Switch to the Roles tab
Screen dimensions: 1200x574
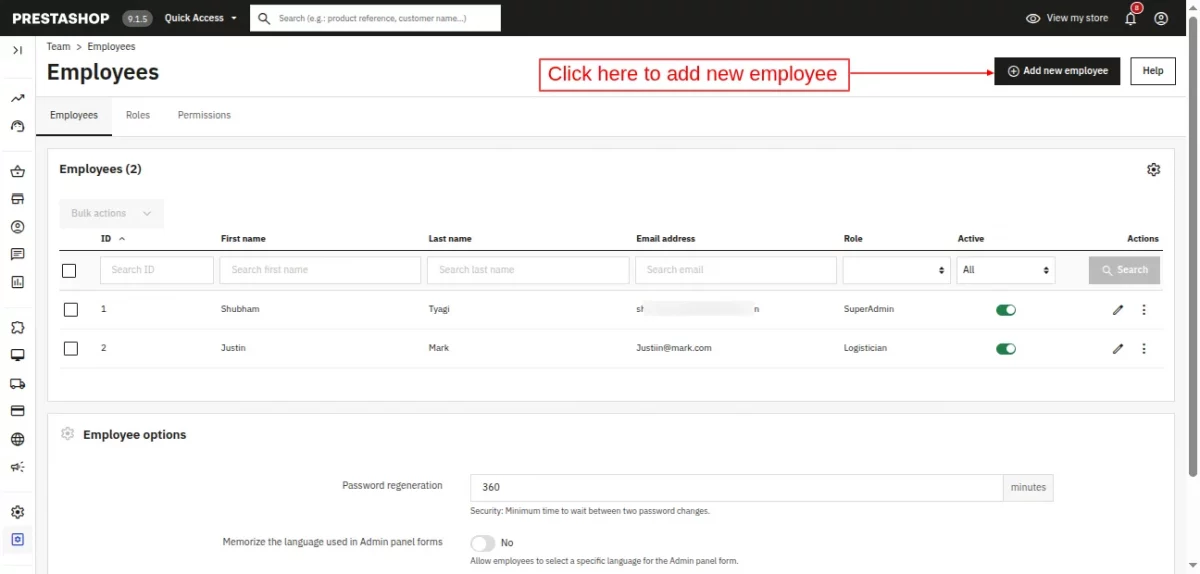click(x=138, y=115)
